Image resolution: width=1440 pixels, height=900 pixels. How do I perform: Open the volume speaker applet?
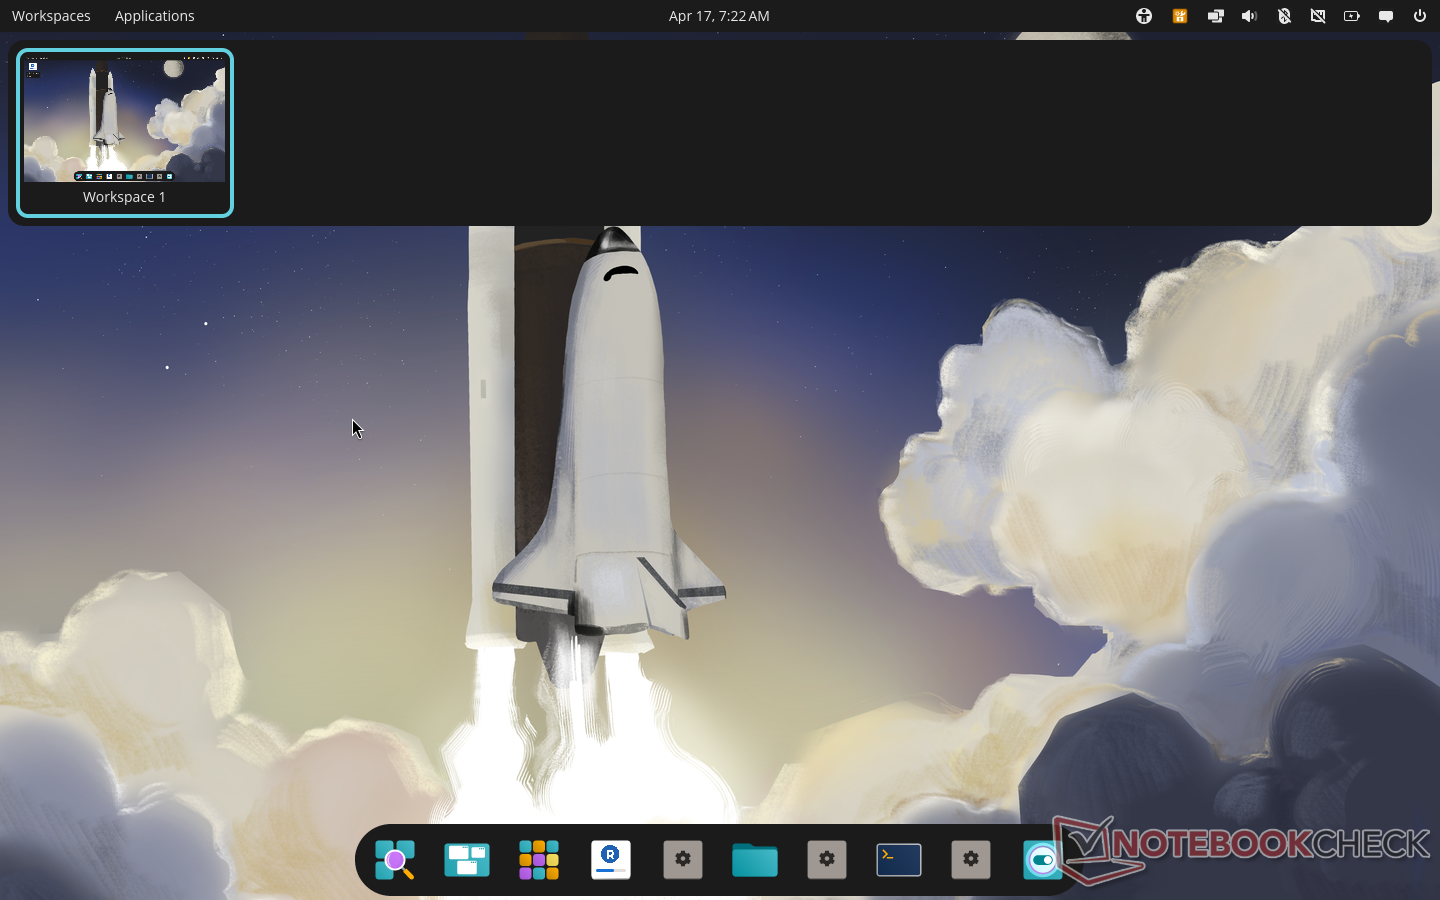1249,16
